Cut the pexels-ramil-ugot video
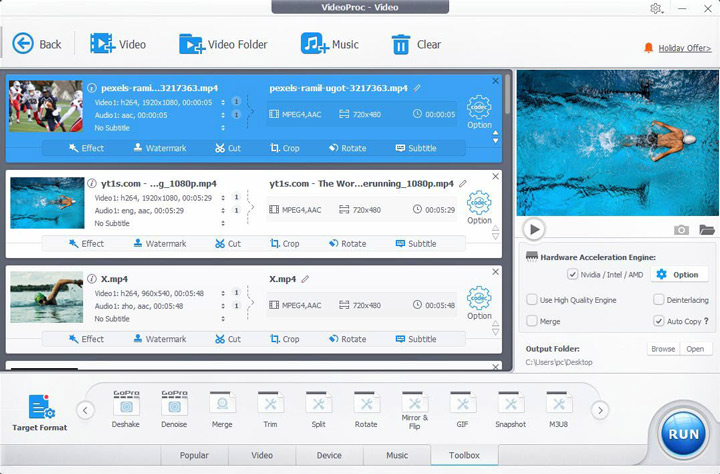This screenshot has width=720, height=474. point(228,148)
